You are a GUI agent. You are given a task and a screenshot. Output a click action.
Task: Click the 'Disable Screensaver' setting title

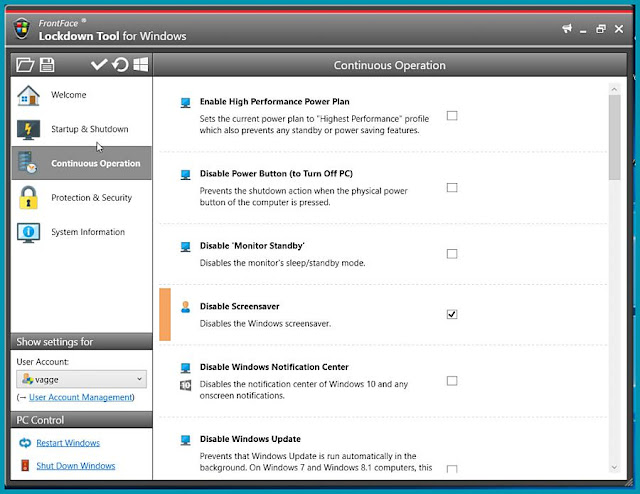tap(240, 307)
